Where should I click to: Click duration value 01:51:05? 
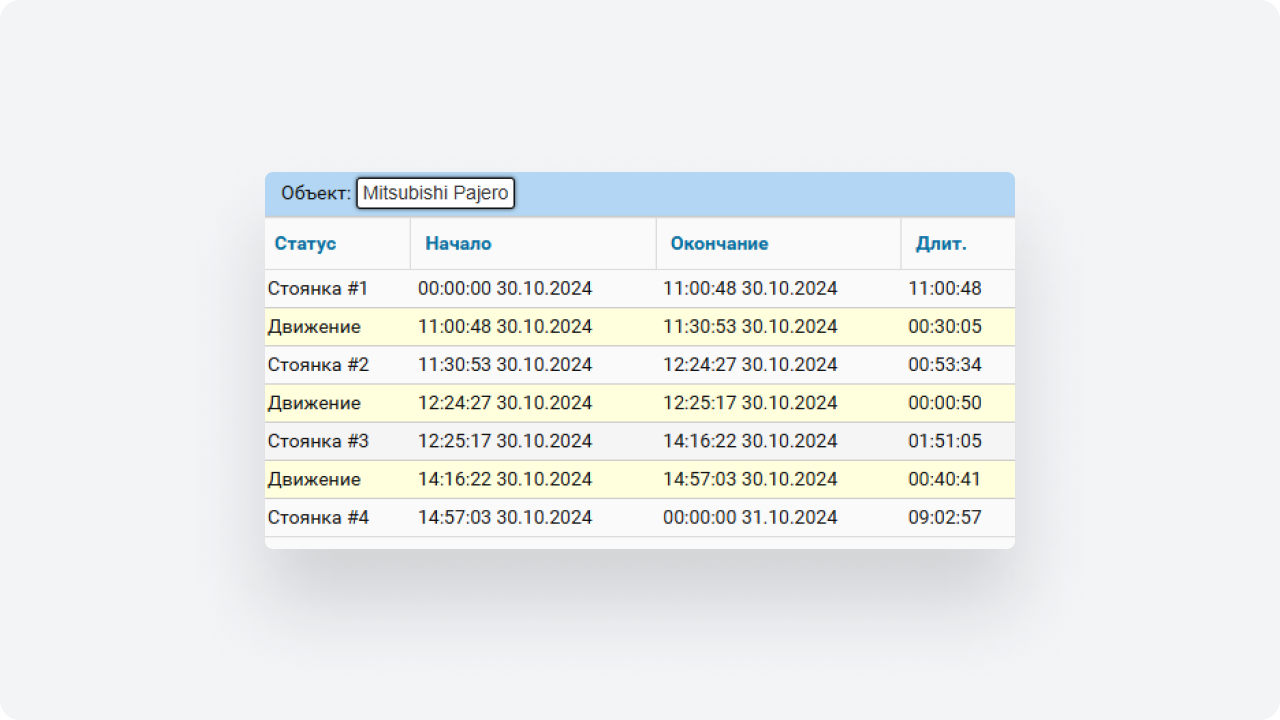pyautogui.click(x=945, y=441)
